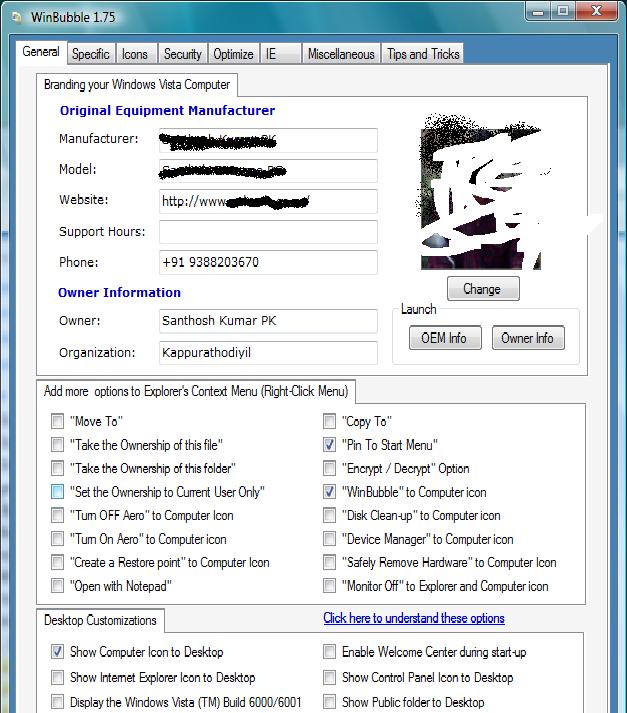Image resolution: width=627 pixels, height=713 pixels.
Task: Uncheck "WinBubble" to Computer icon
Action: click(x=329, y=492)
